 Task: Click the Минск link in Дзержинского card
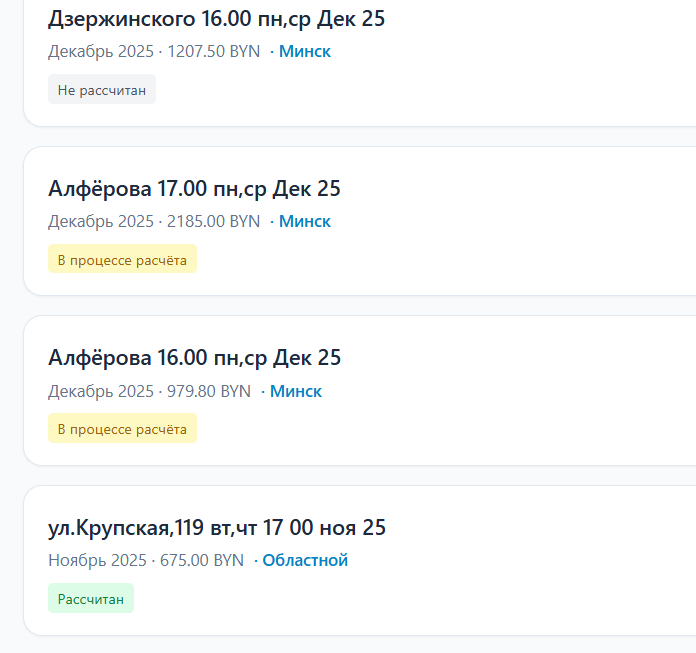coord(304,51)
